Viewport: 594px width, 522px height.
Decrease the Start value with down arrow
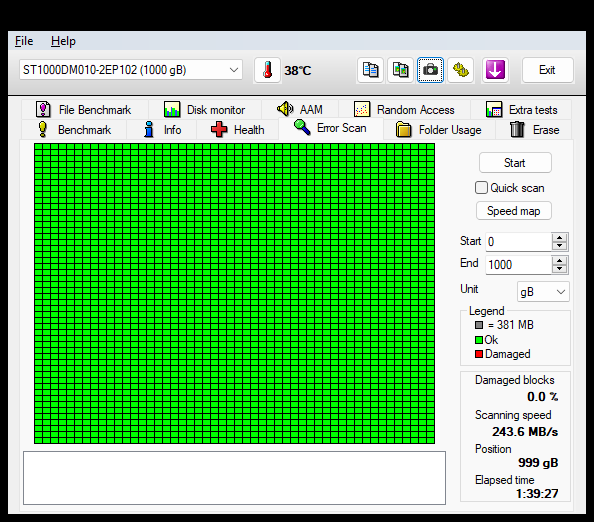click(x=560, y=246)
